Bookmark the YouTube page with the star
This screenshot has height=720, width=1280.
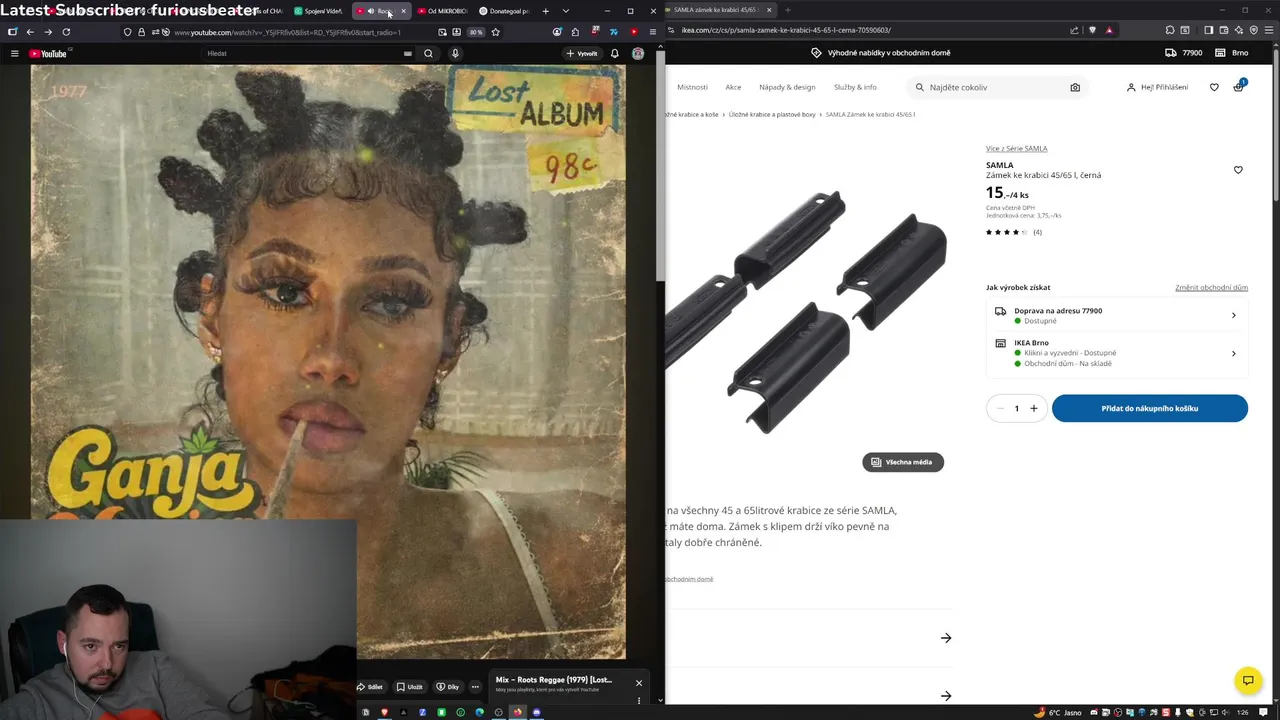click(x=495, y=32)
